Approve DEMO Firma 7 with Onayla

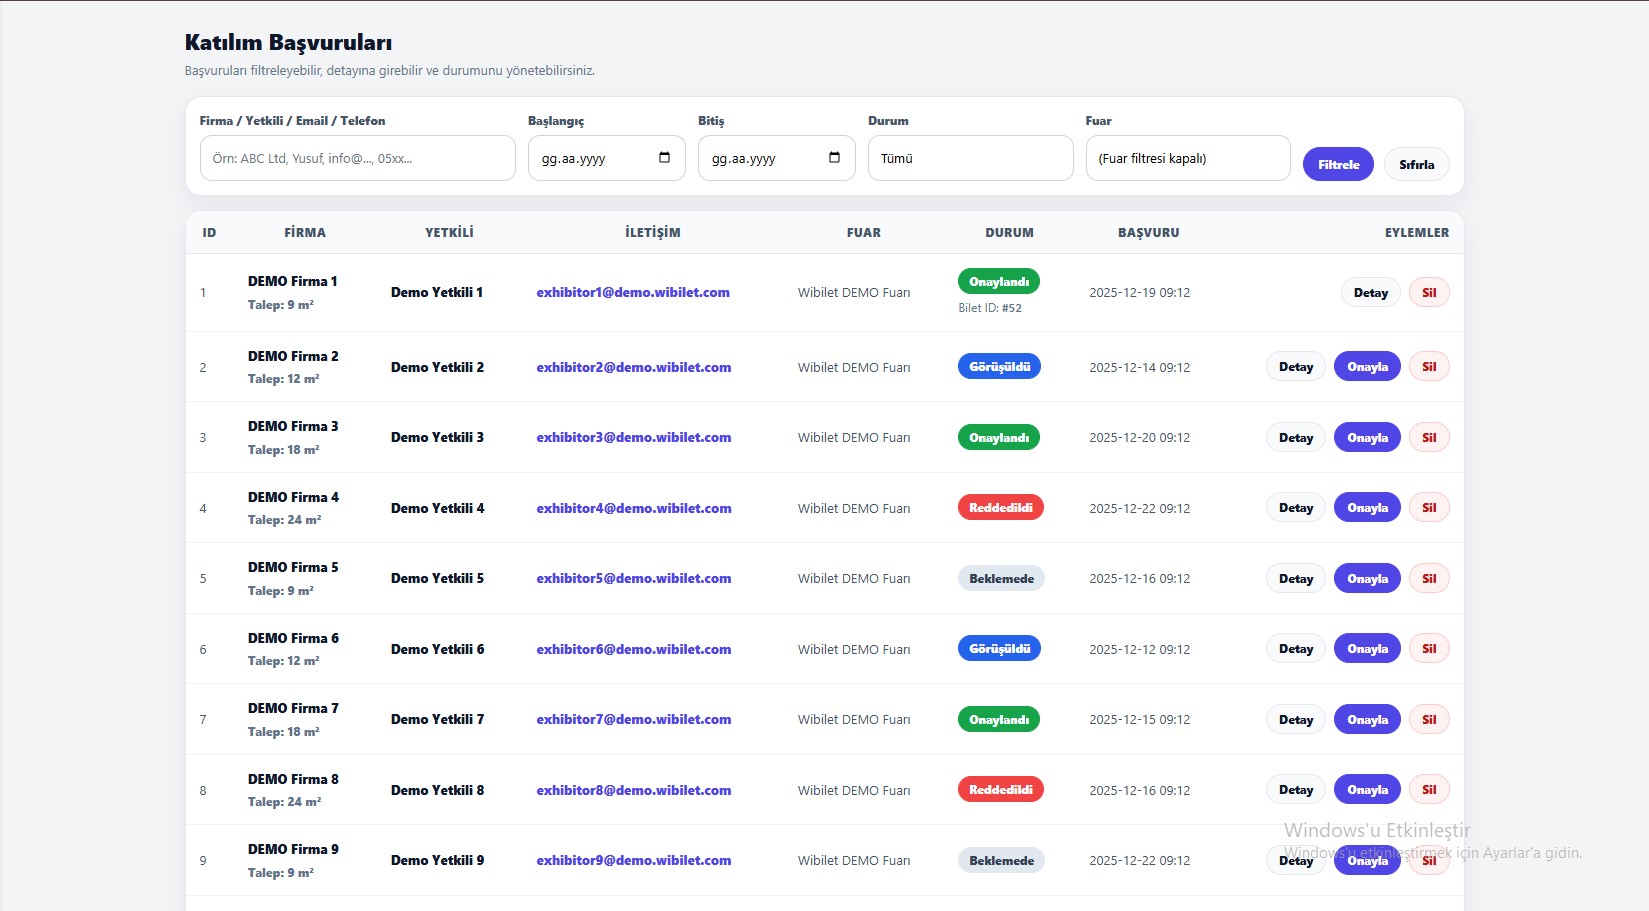[x=1367, y=720]
